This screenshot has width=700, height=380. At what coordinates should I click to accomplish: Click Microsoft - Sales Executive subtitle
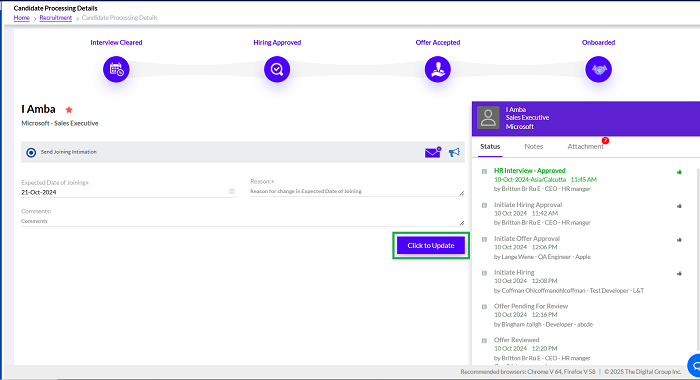coord(60,123)
